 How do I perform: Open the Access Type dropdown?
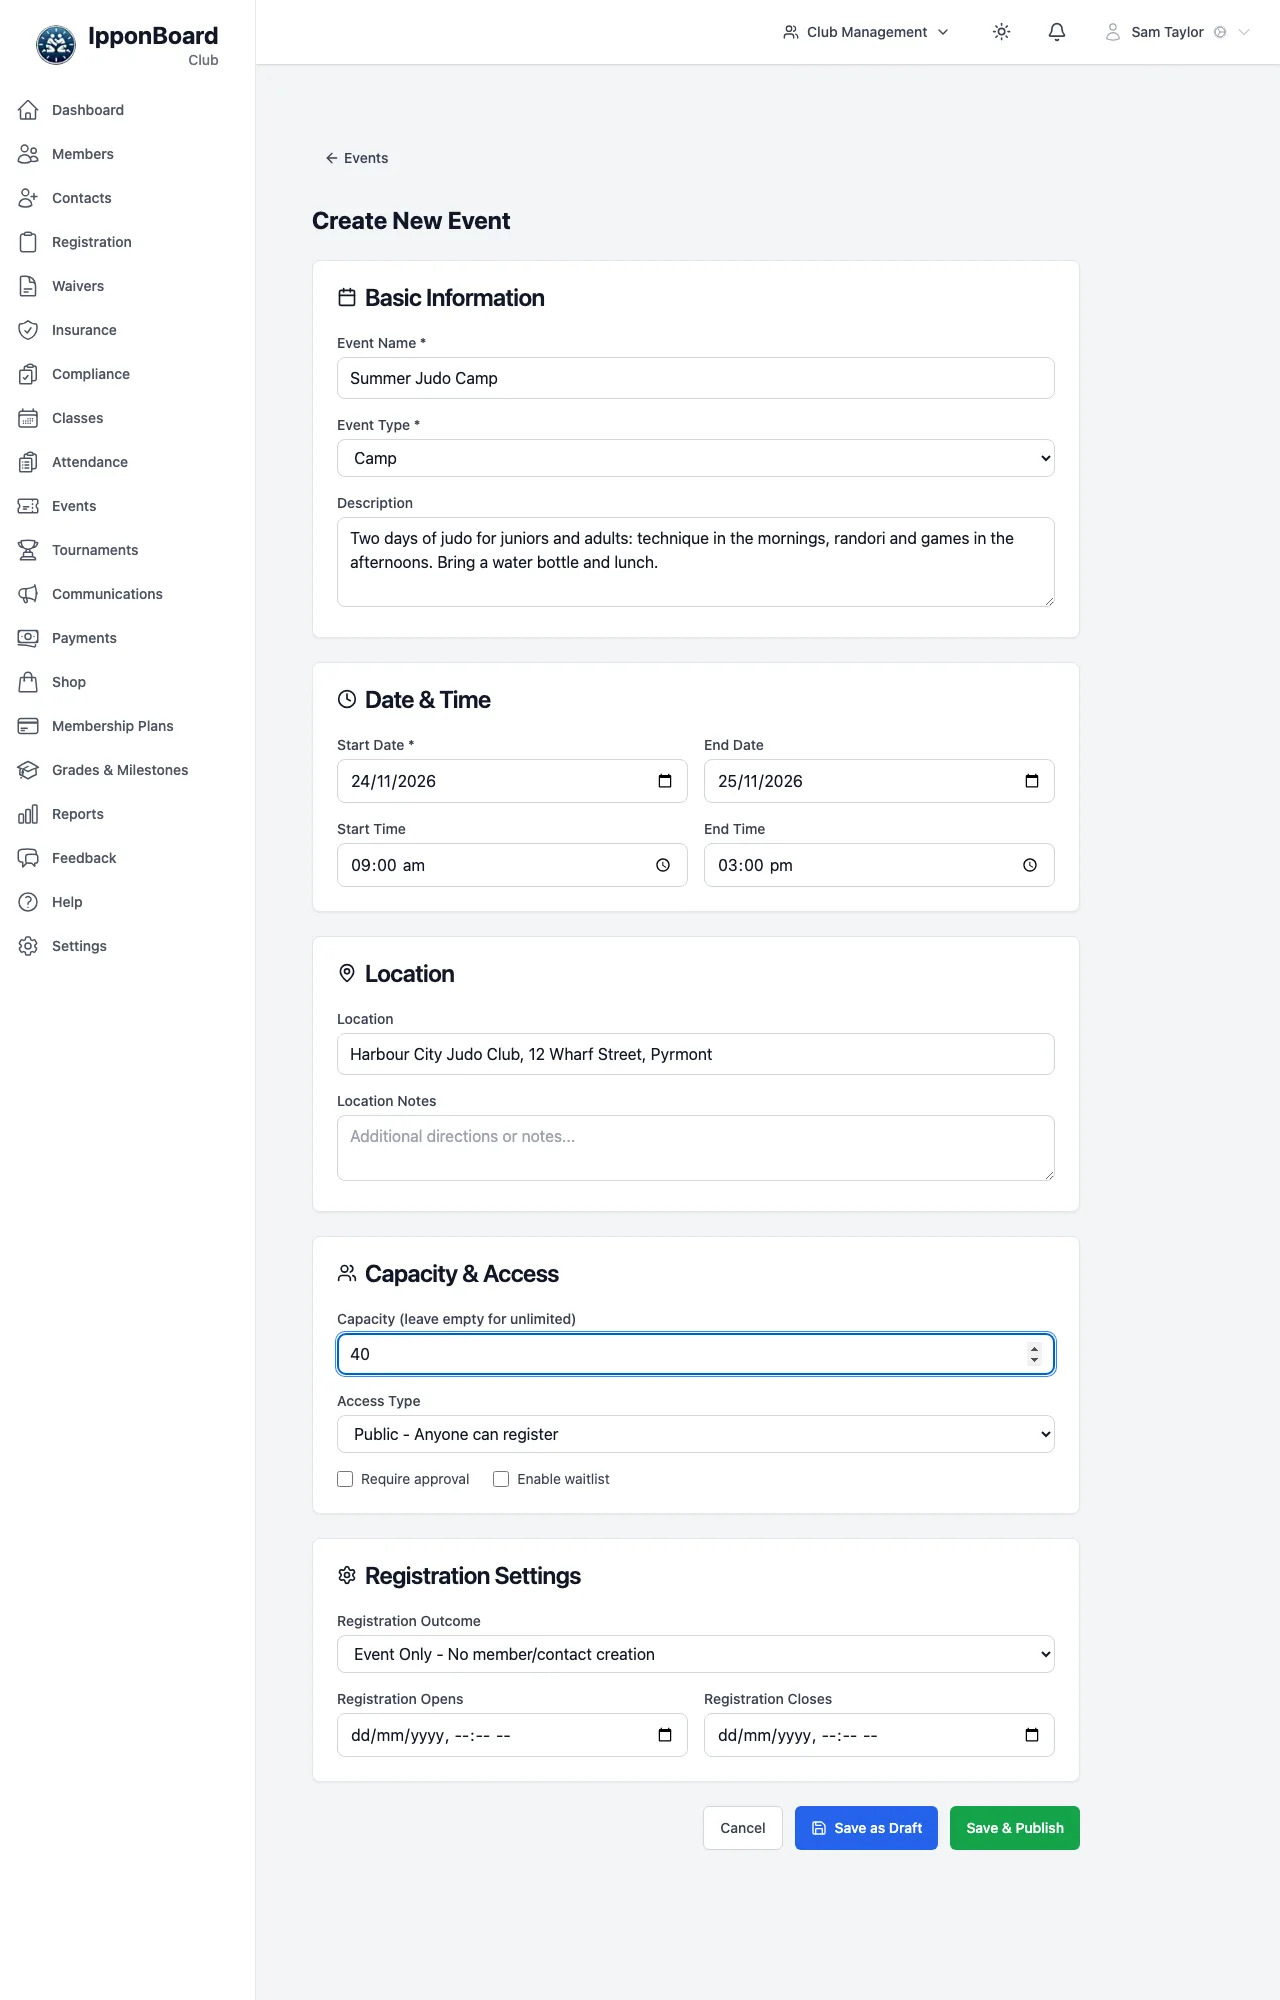click(x=696, y=1434)
